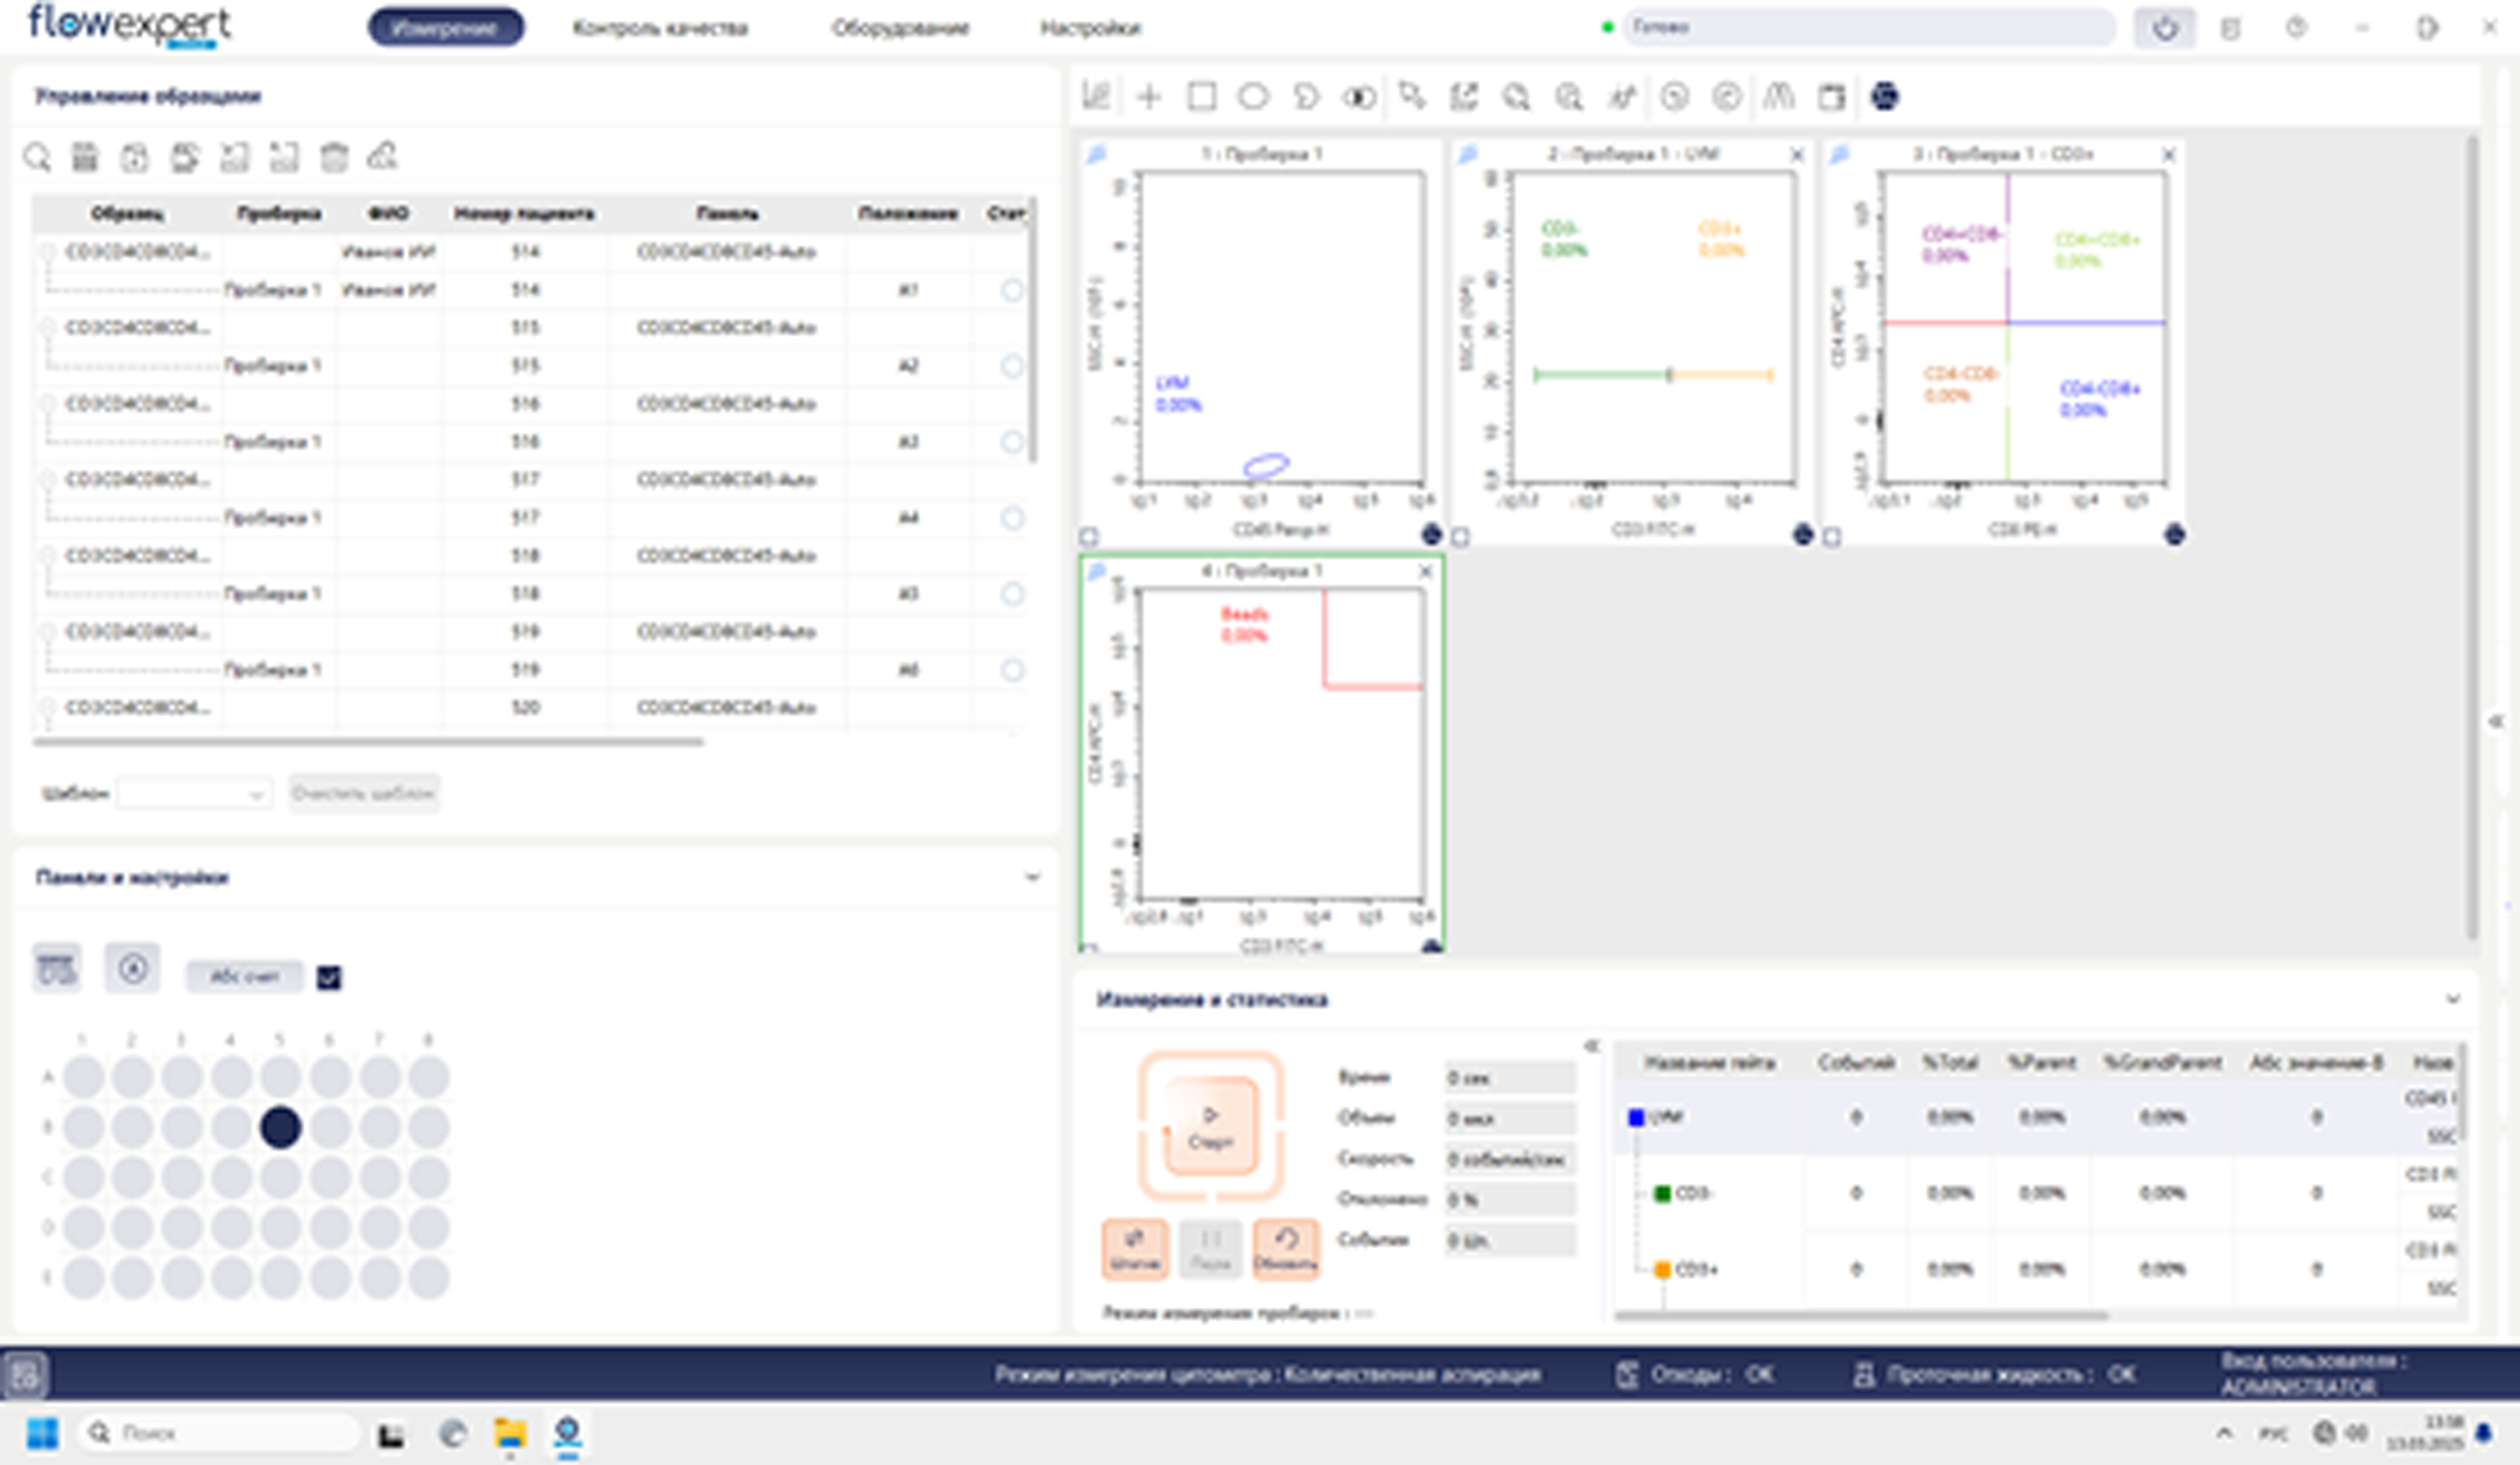
Task: Open the Настройки tab
Action: click(1090, 28)
